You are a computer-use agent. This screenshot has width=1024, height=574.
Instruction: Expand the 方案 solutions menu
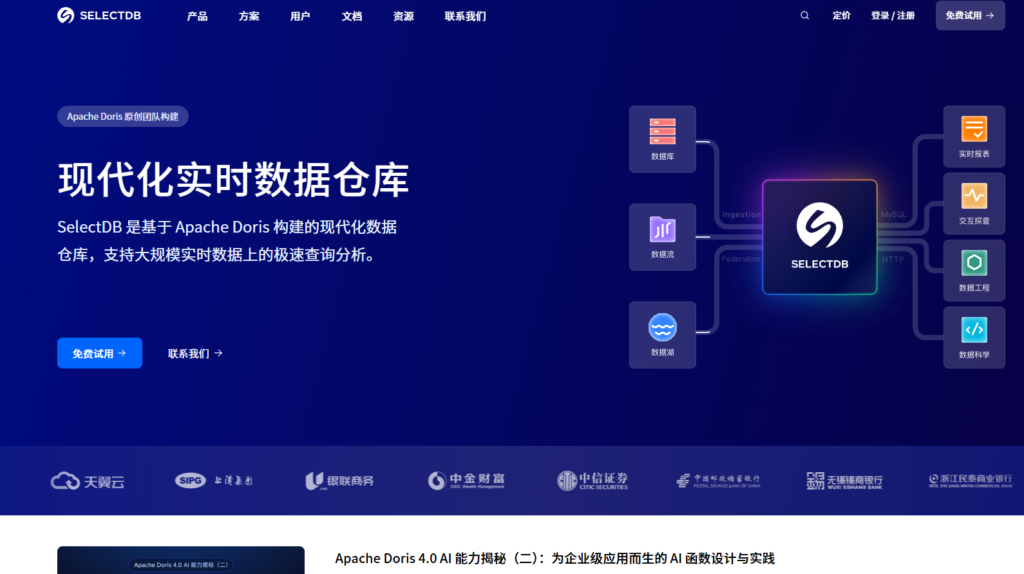249,16
